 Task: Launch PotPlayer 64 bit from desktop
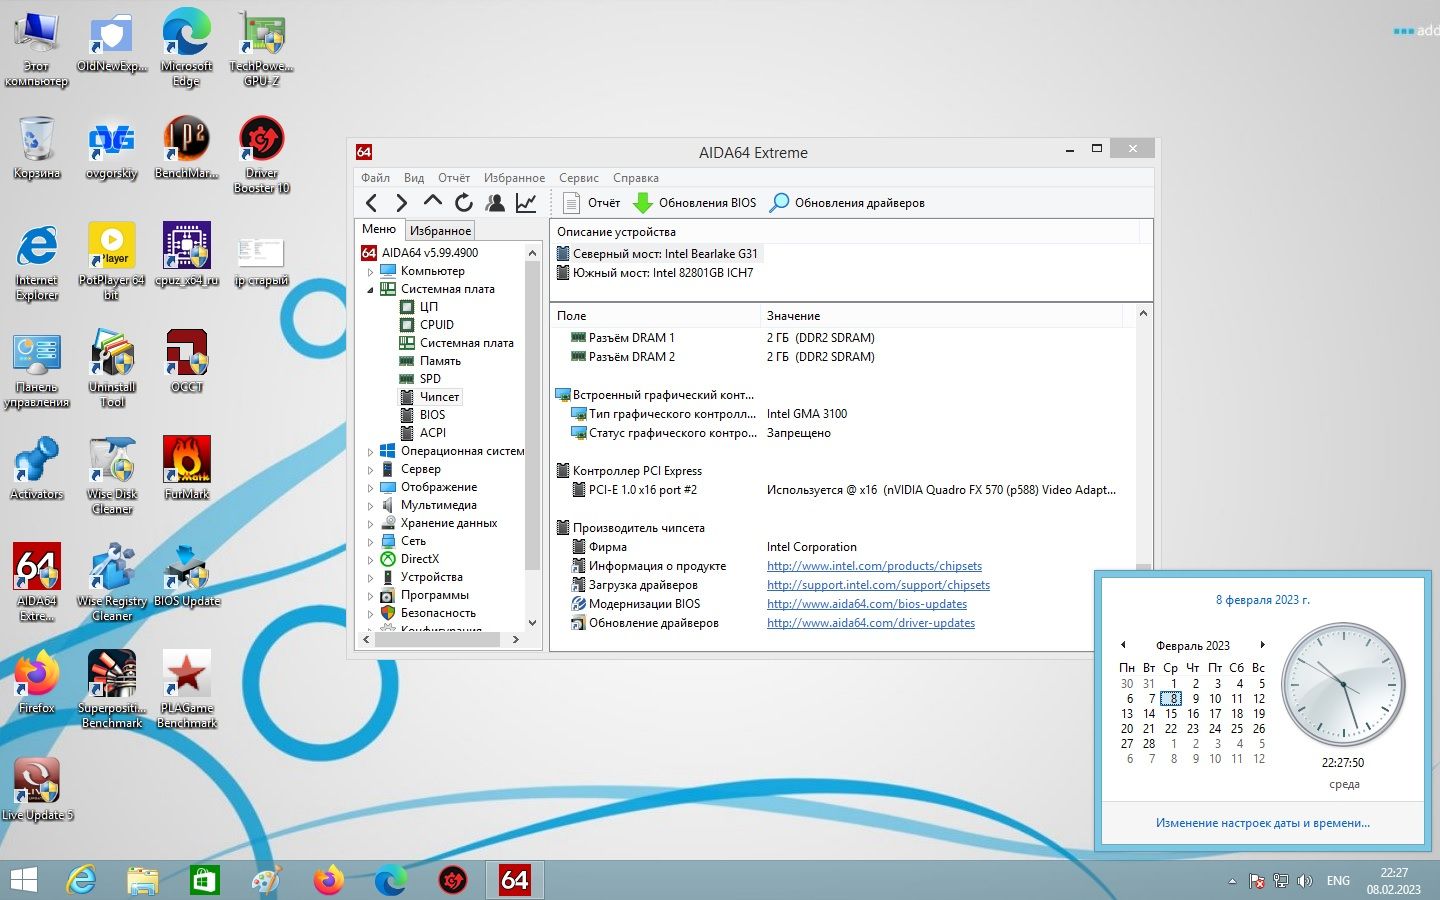coord(112,260)
